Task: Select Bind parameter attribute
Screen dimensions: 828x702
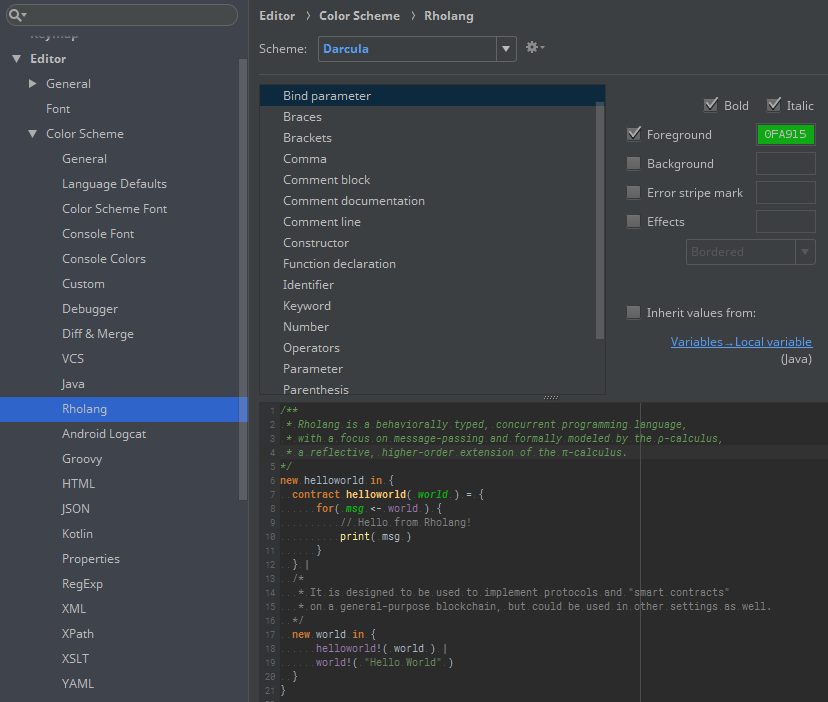Action: click(432, 96)
